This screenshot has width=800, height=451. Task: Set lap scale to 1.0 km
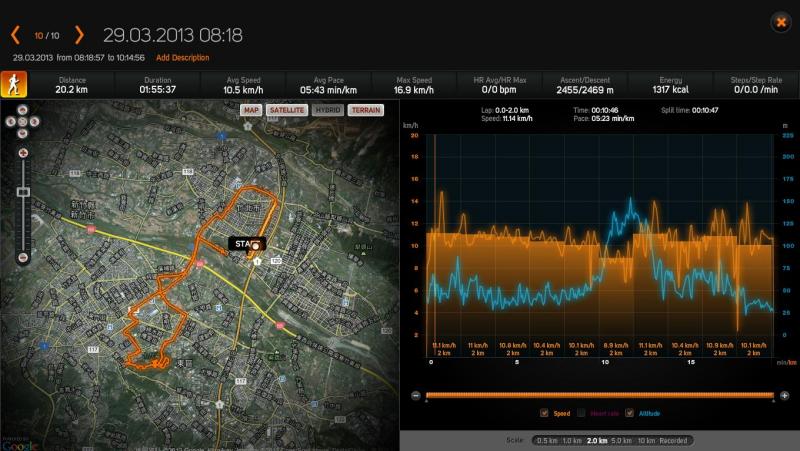click(x=572, y=440)
